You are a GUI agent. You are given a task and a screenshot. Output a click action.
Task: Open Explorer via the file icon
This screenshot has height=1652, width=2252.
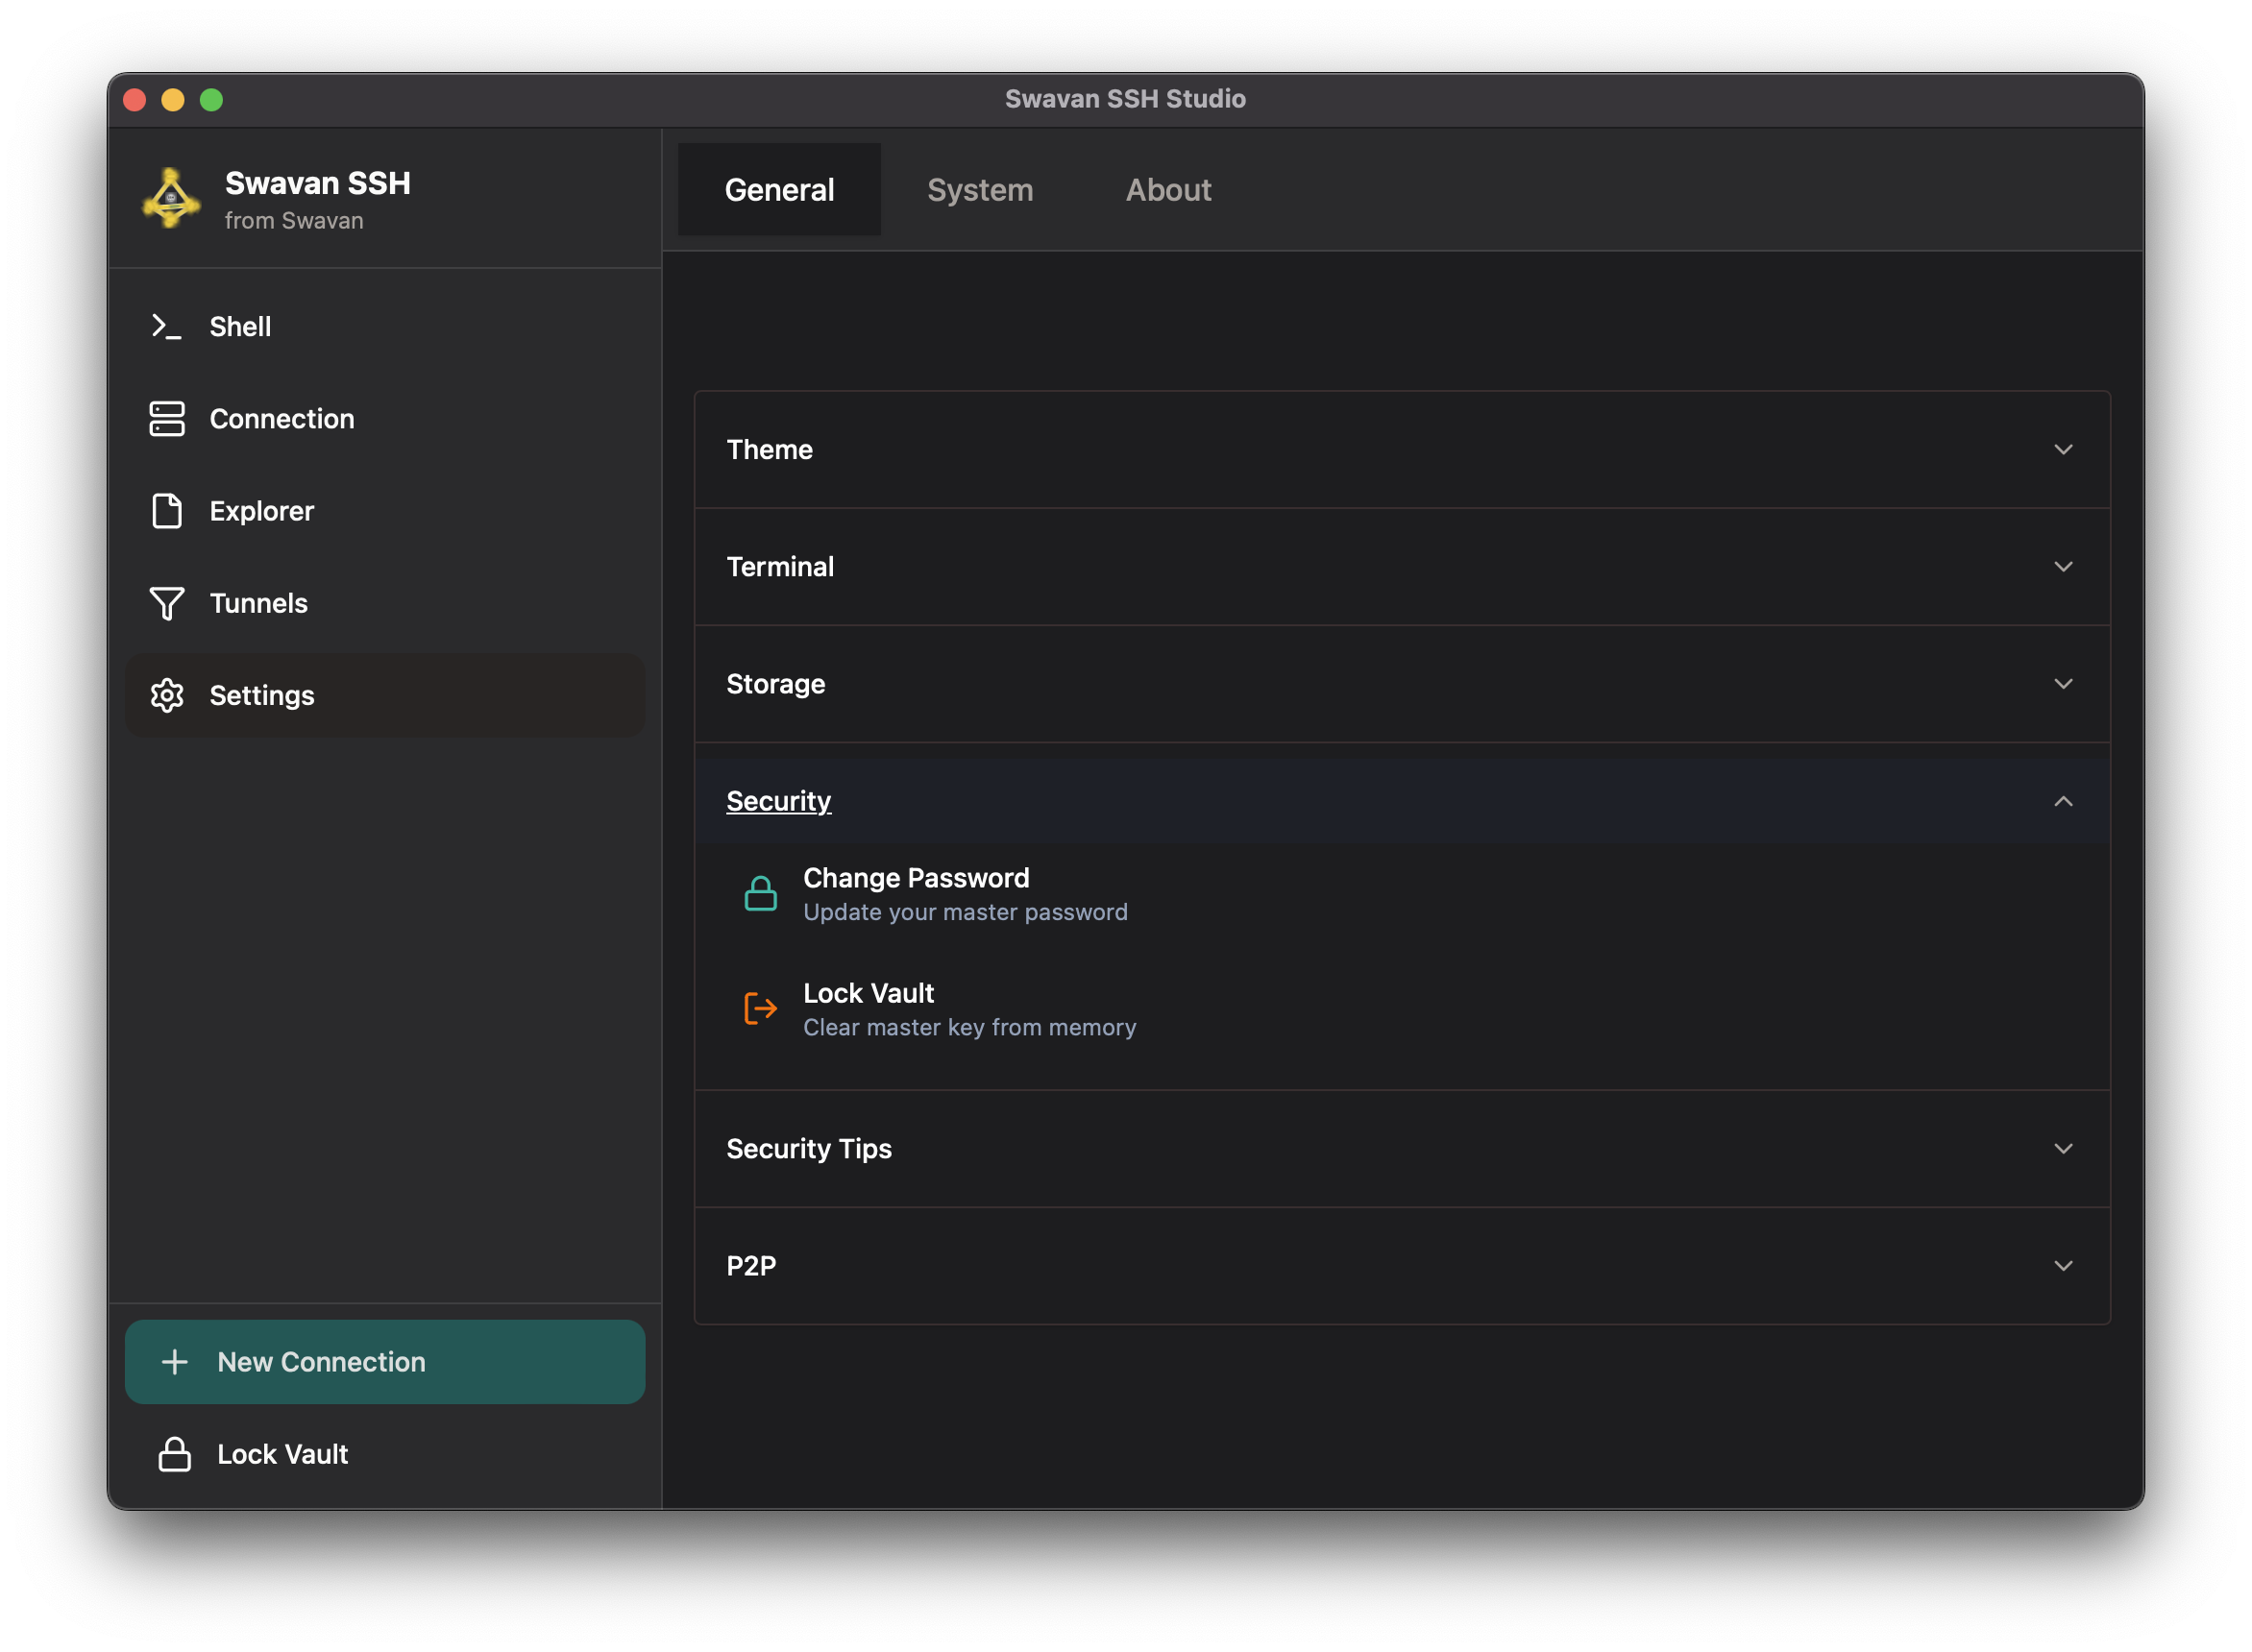click(x=166, y=511)
